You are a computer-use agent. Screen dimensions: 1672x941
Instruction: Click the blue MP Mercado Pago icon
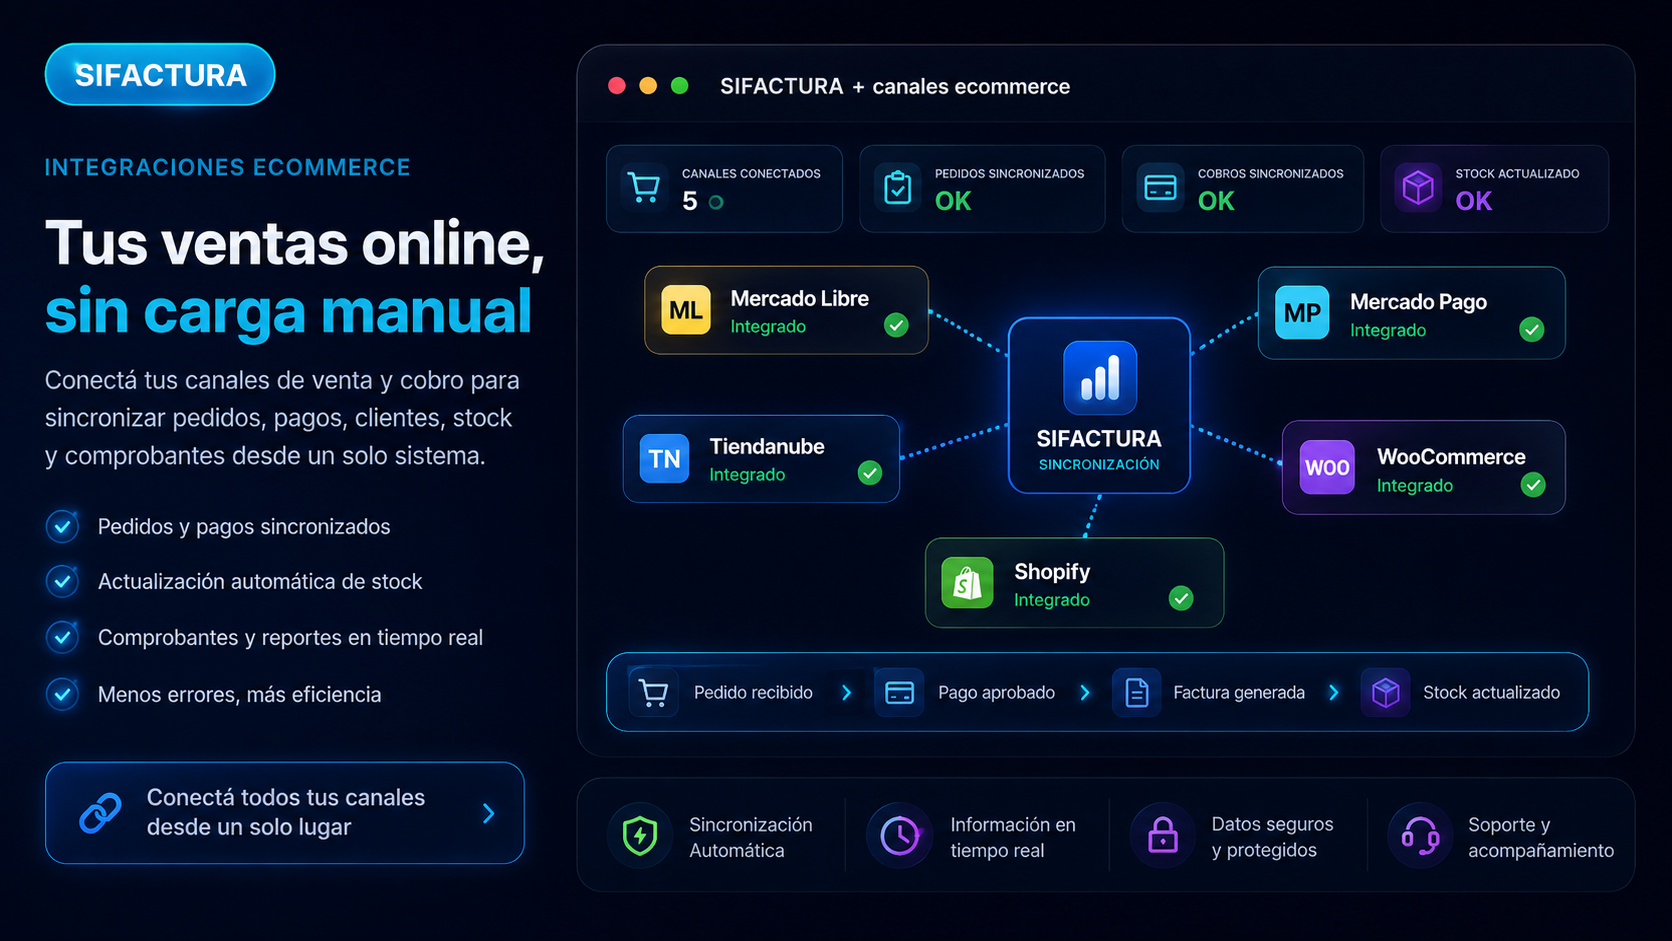click(x=1302, y=313)
